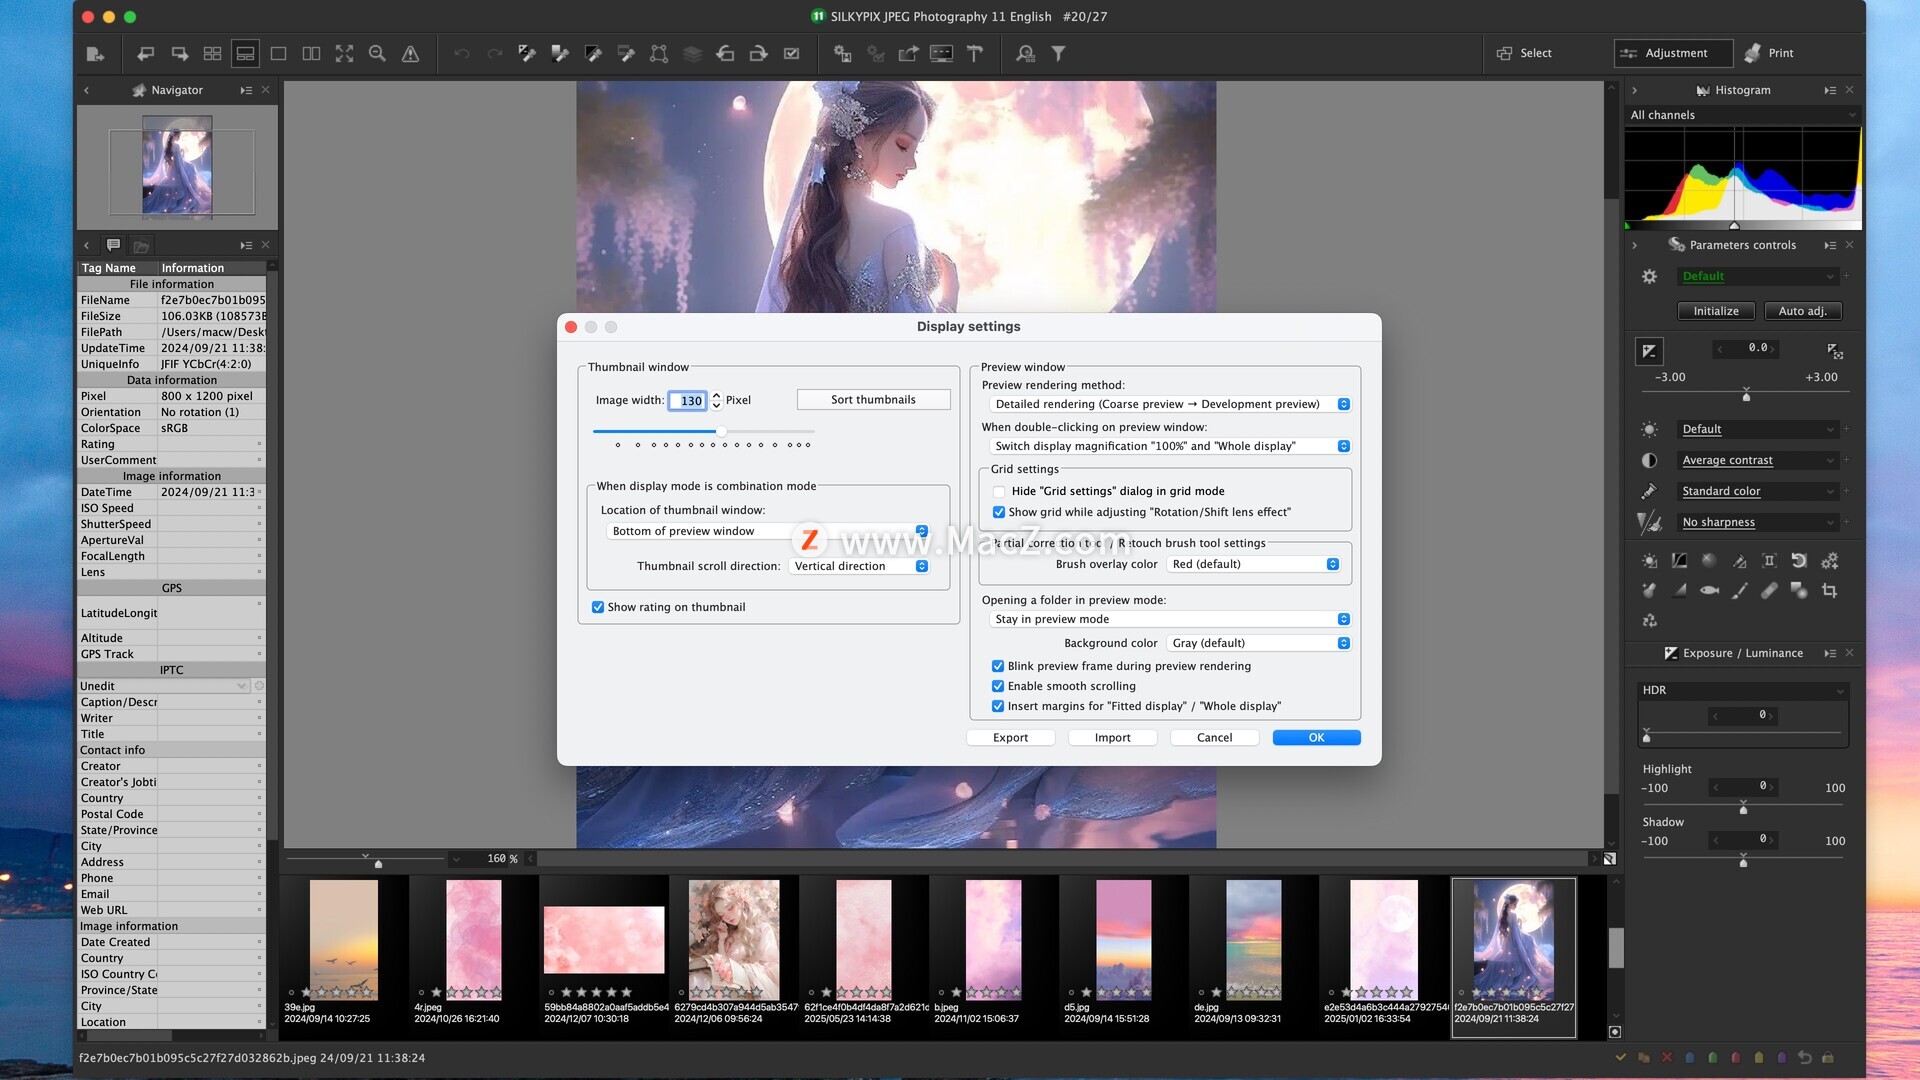Click the gears plus settings icon
This screenshot has width=1920, height=1080.
[x=1829, y=561]
